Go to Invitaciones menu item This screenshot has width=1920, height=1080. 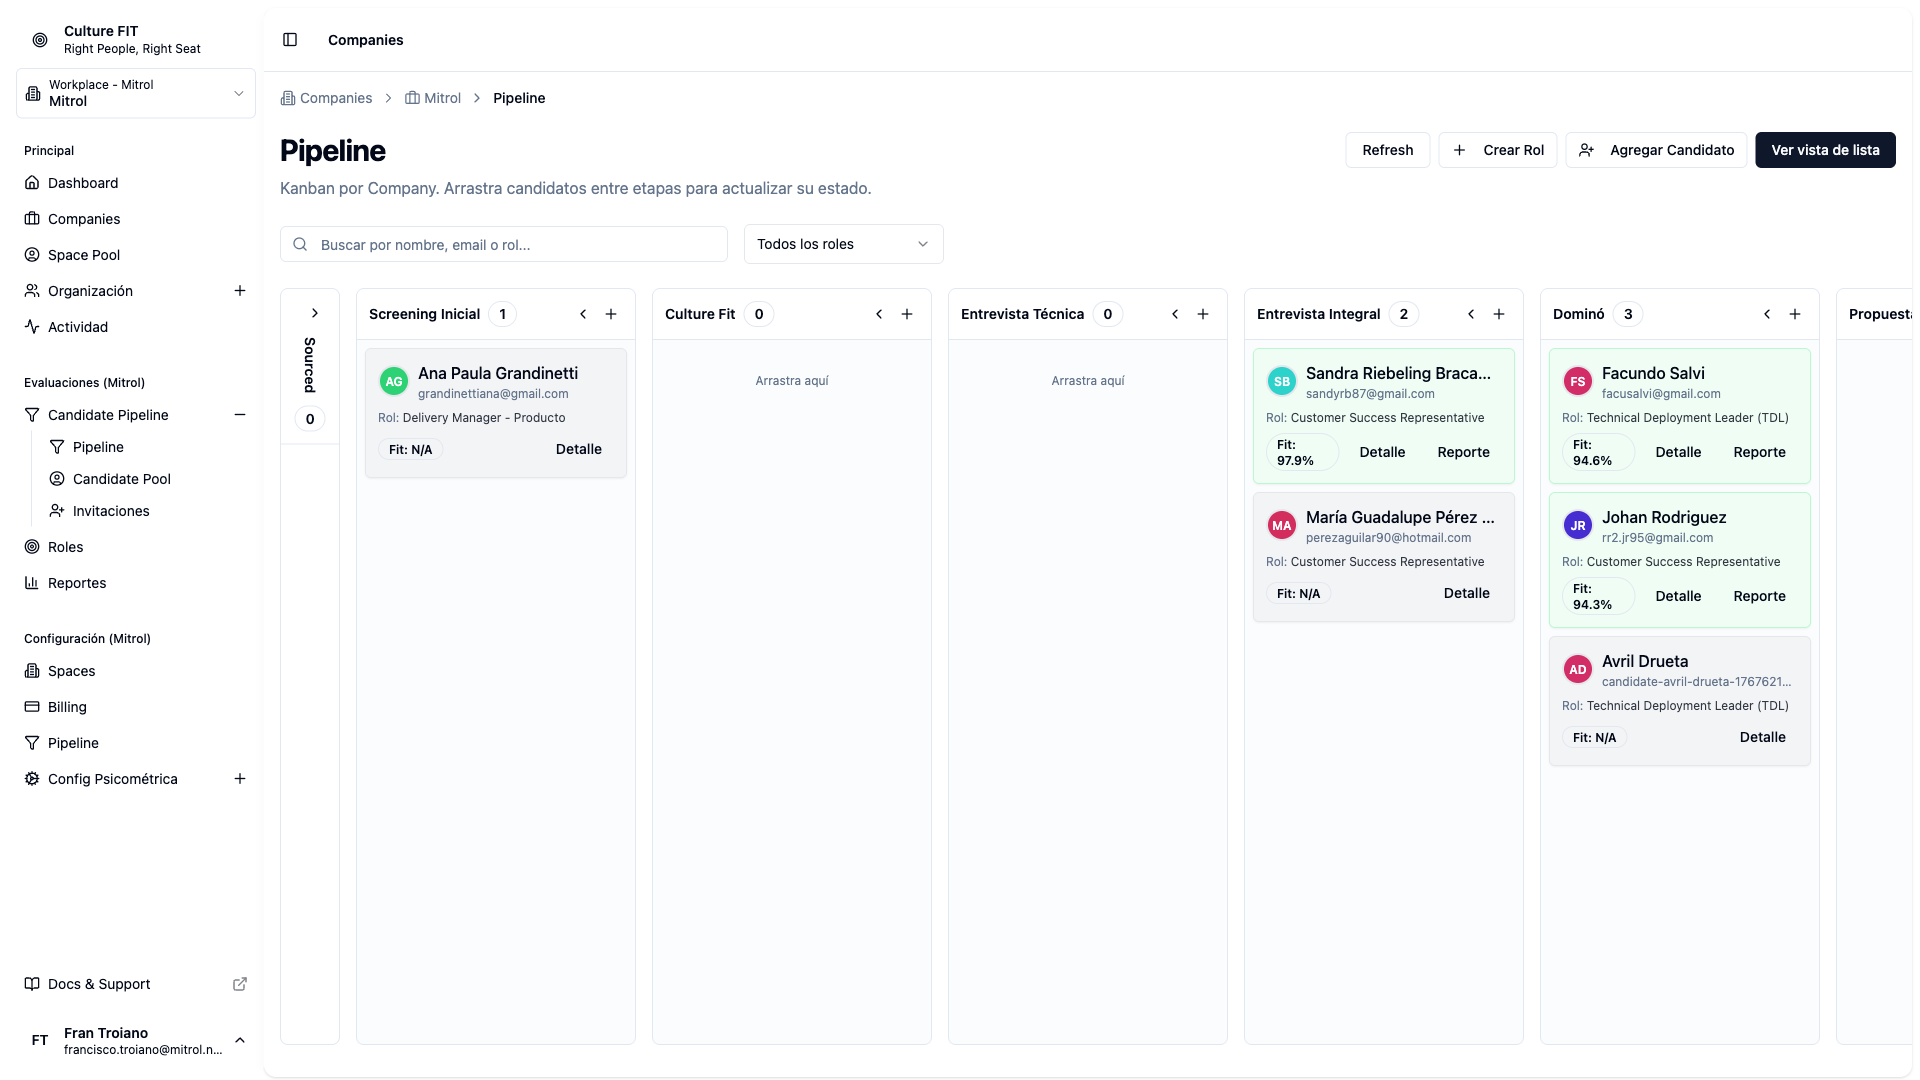click(x=111, y=511)
